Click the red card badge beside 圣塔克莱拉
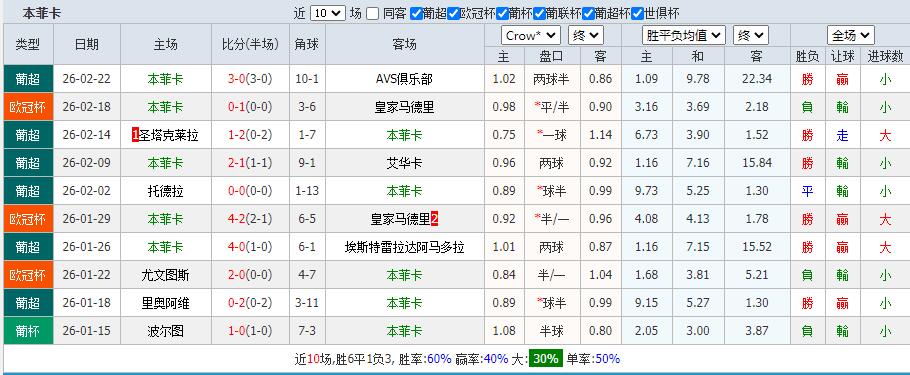 136,135
